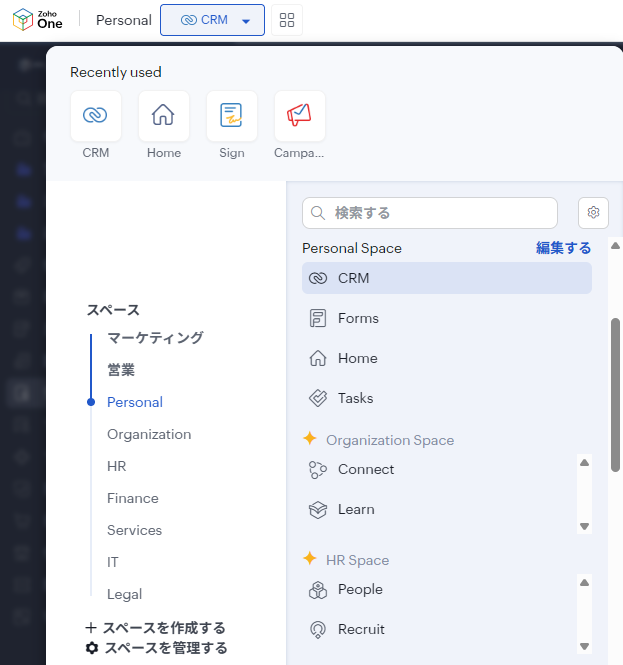Launch Zoho Sign from Recently used

click(x=231, y=117)
